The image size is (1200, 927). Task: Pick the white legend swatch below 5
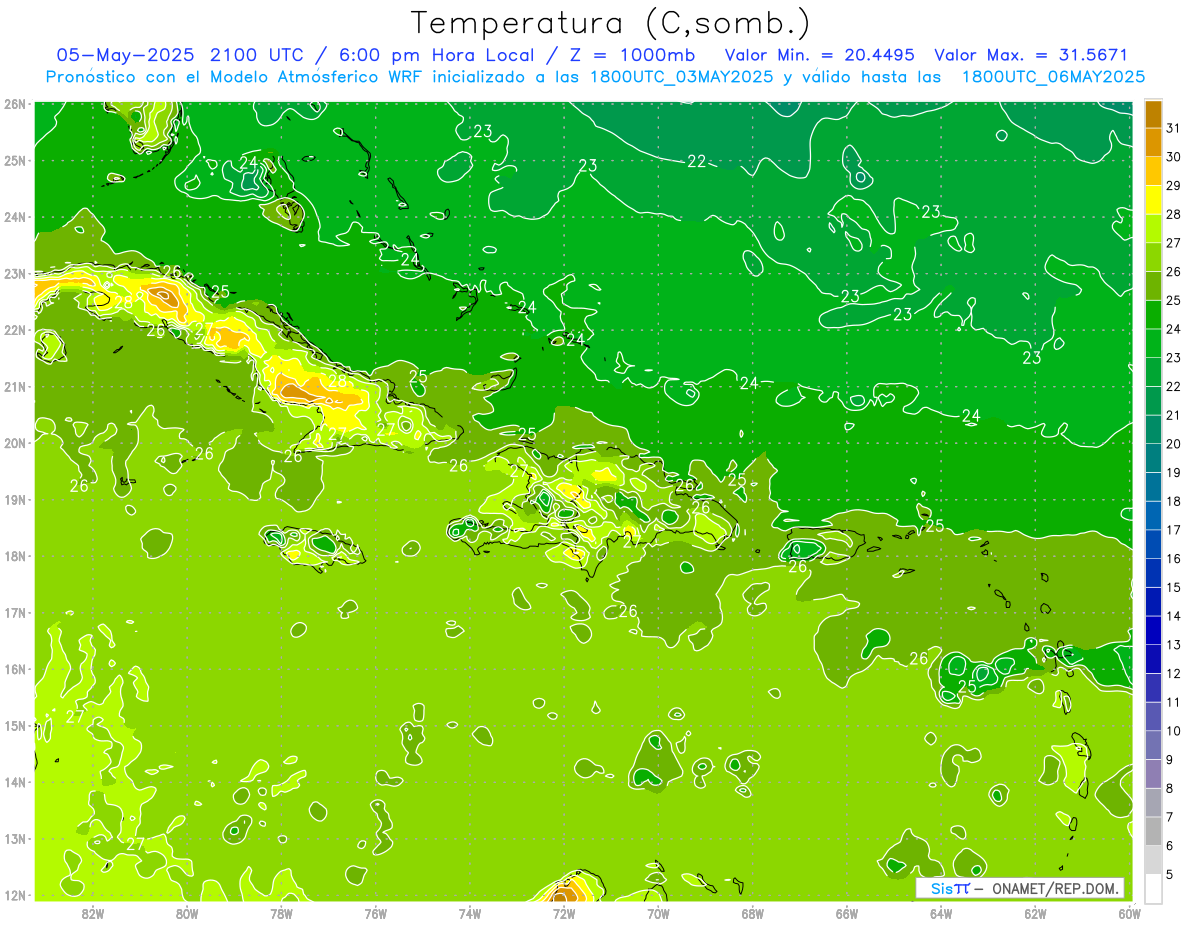(x=1153, y=888)
